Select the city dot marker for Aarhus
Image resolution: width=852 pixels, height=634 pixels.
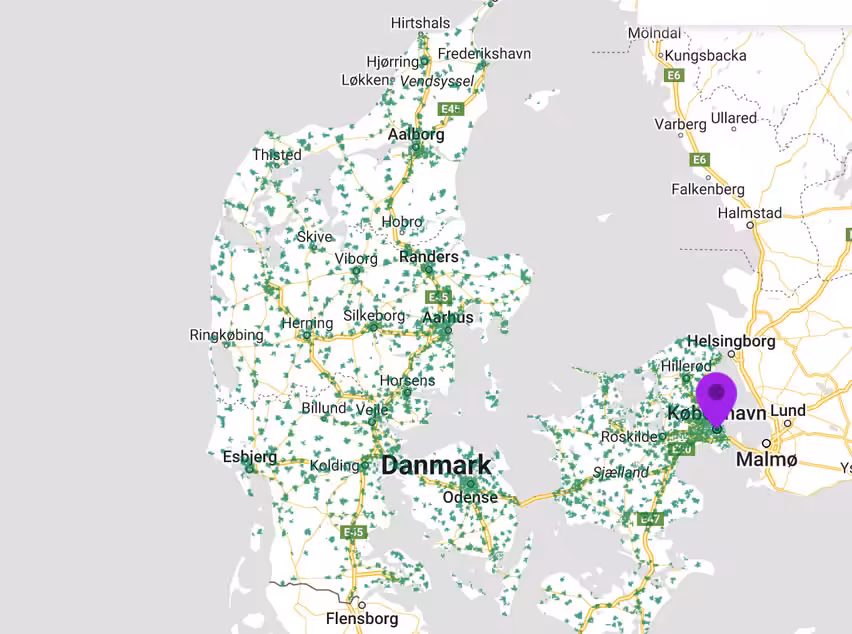click(x=448, y=330)
